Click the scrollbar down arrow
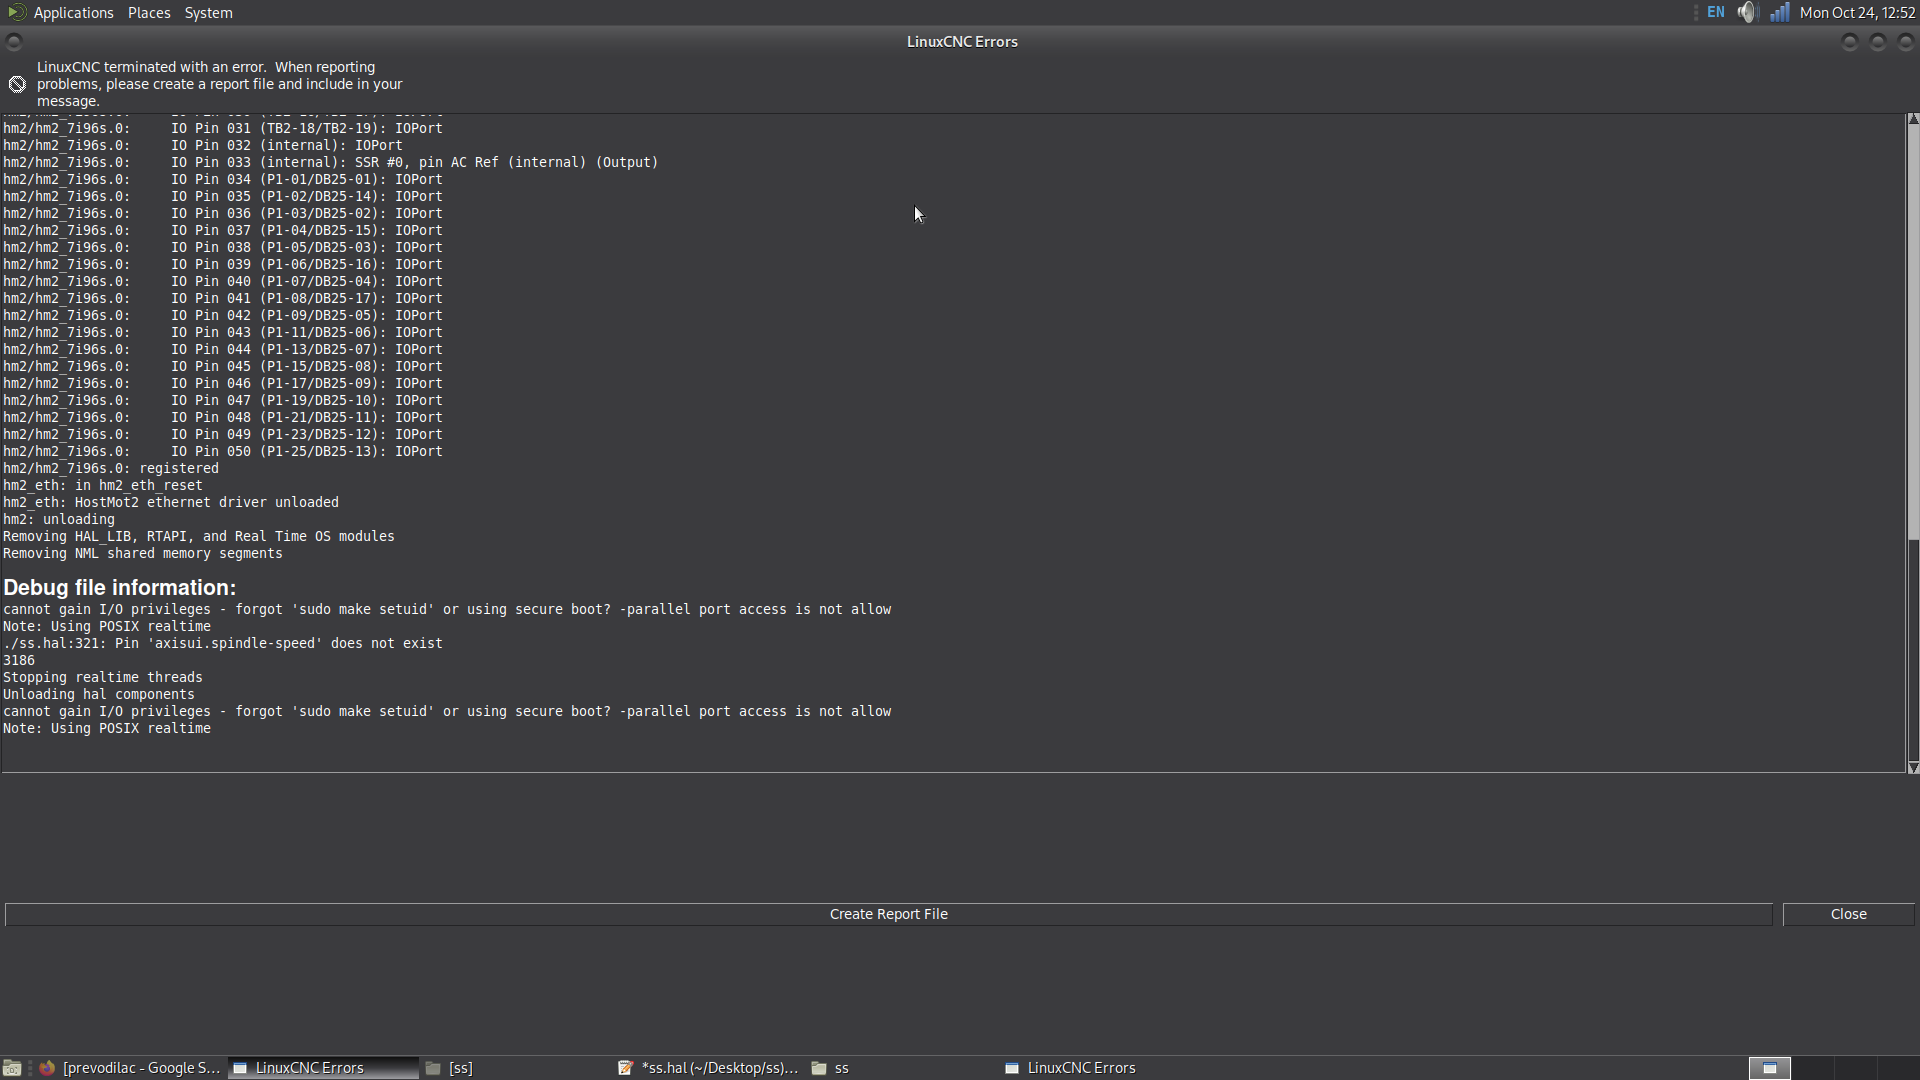 1913,767
